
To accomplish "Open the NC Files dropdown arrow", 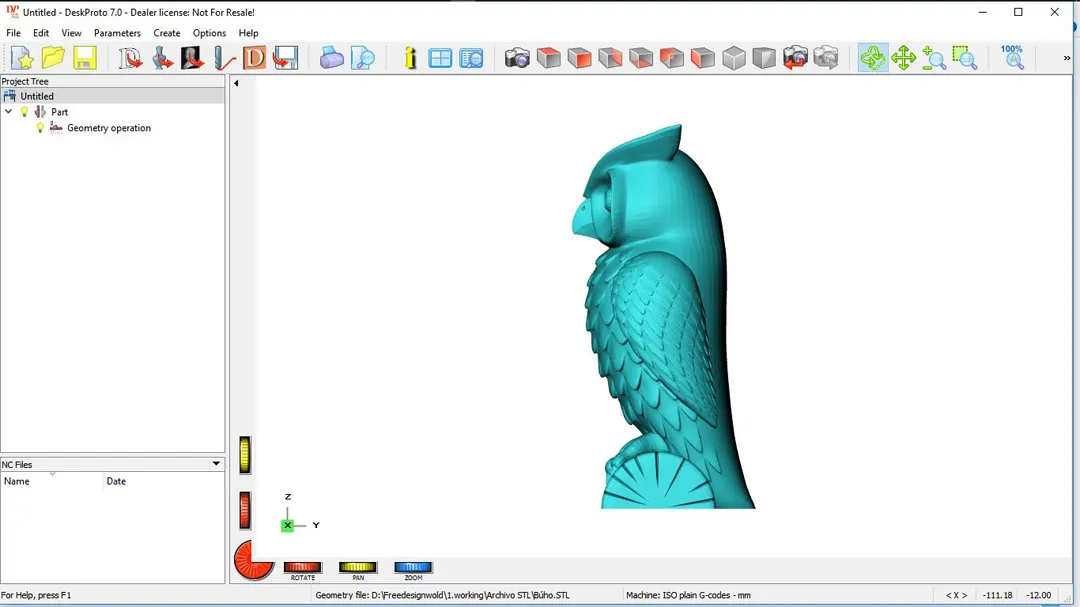I will [216, 464].
